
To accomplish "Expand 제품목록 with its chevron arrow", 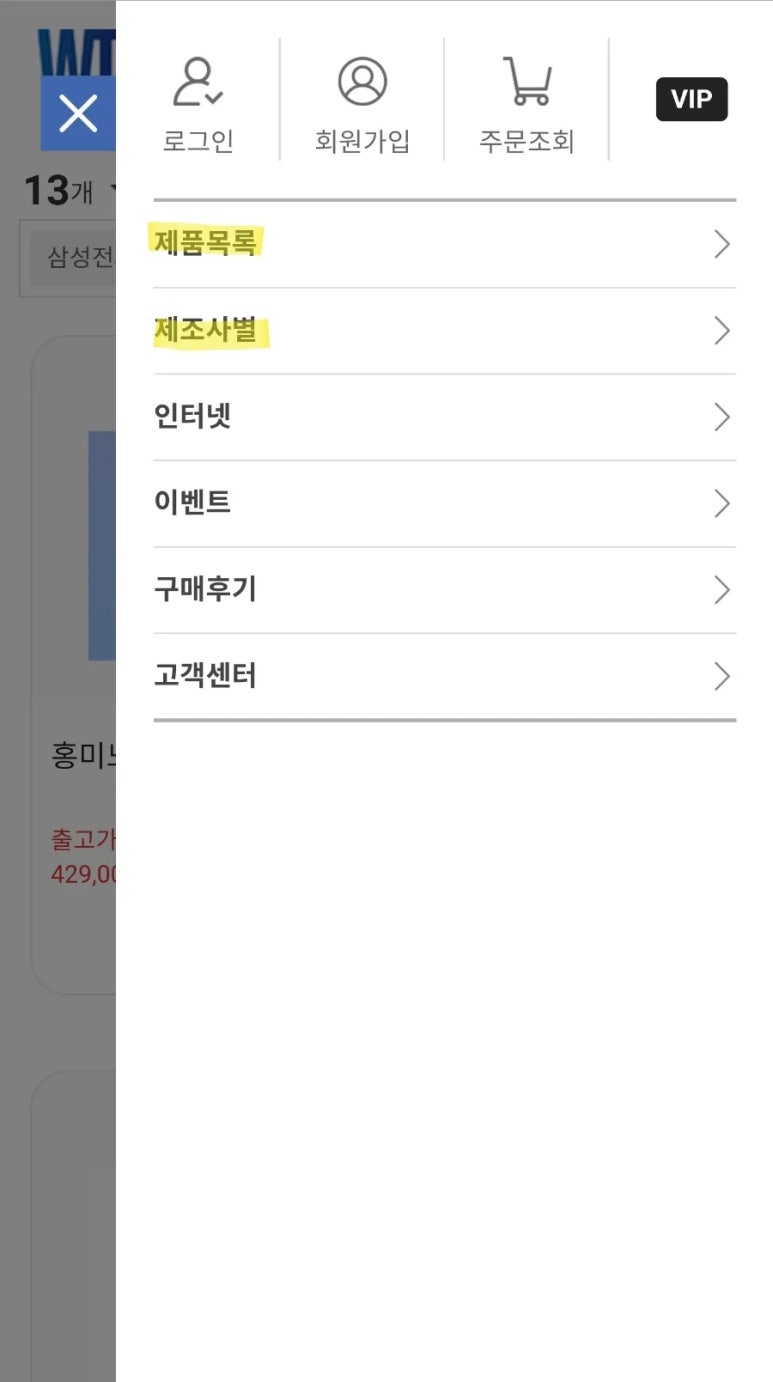I will tap(721, 244).
